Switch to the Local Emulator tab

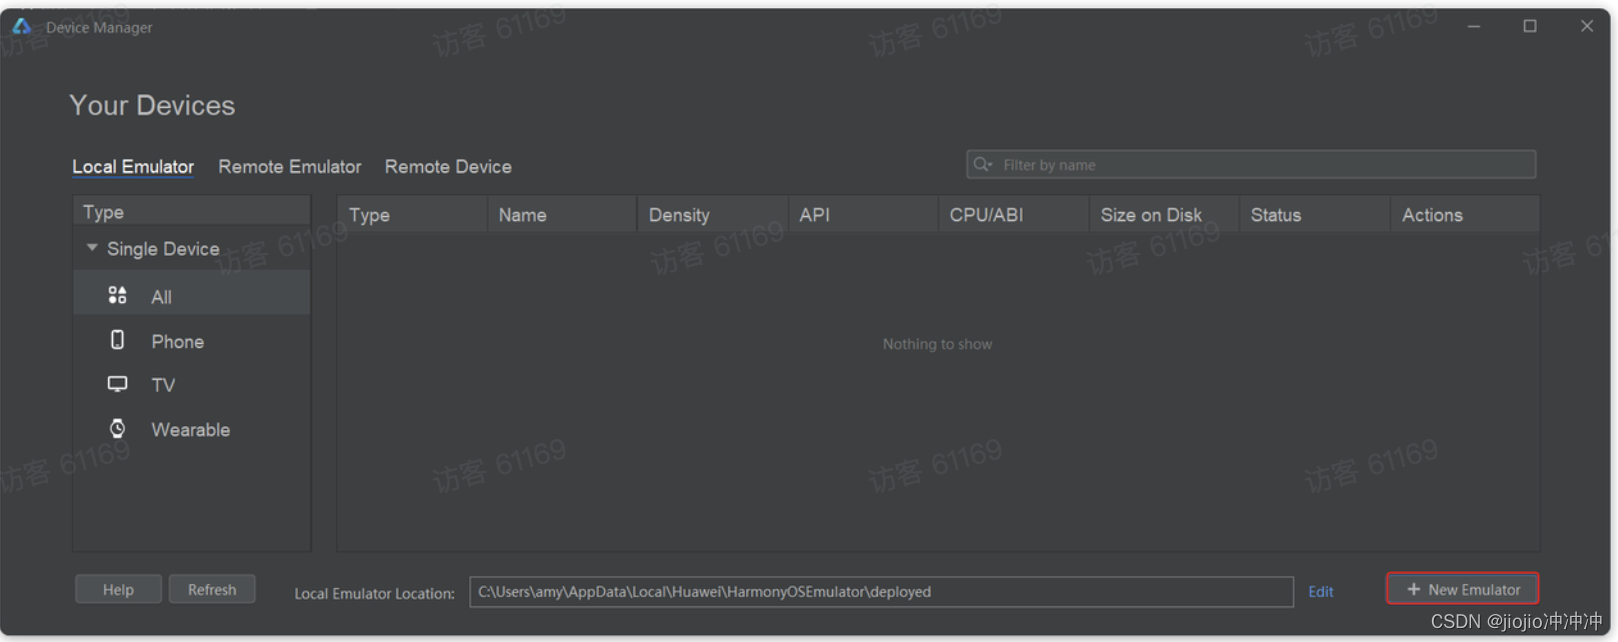(133, 166)
